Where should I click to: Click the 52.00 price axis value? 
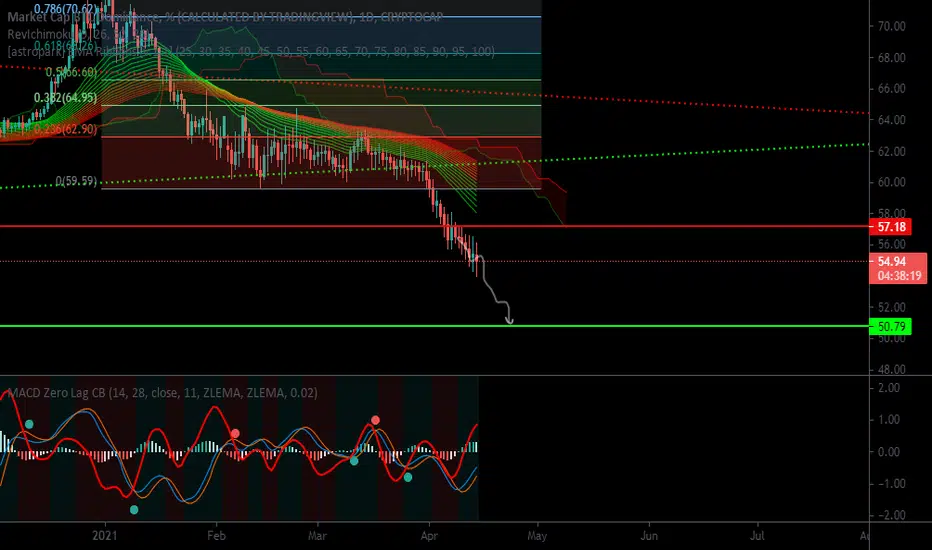pos(892,307)
